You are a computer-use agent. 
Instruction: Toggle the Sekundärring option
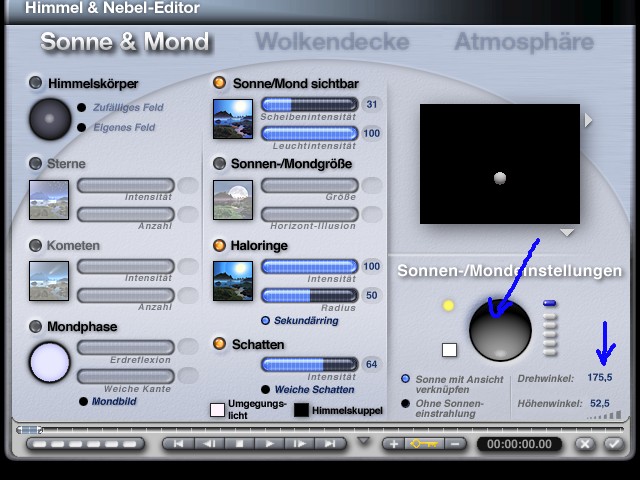pos(265,320)
